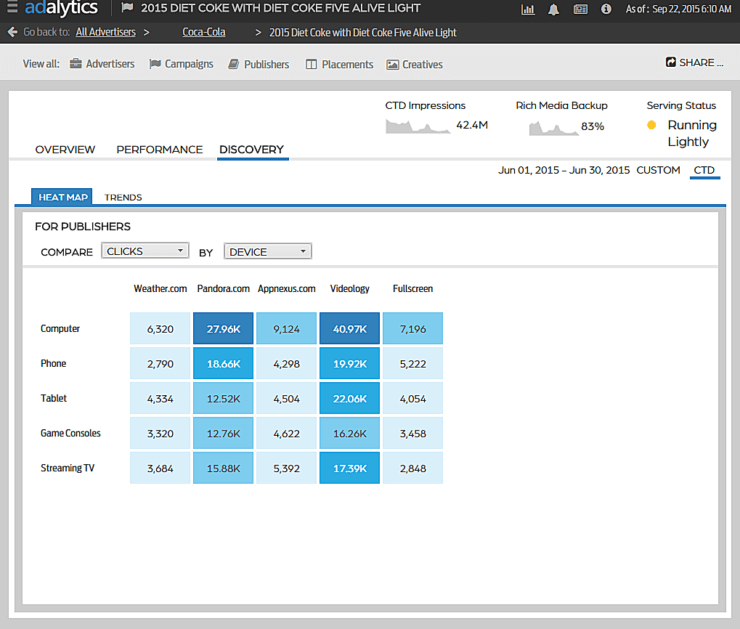Click the adalytics logo
740x629 pixels.
[61, 8]
